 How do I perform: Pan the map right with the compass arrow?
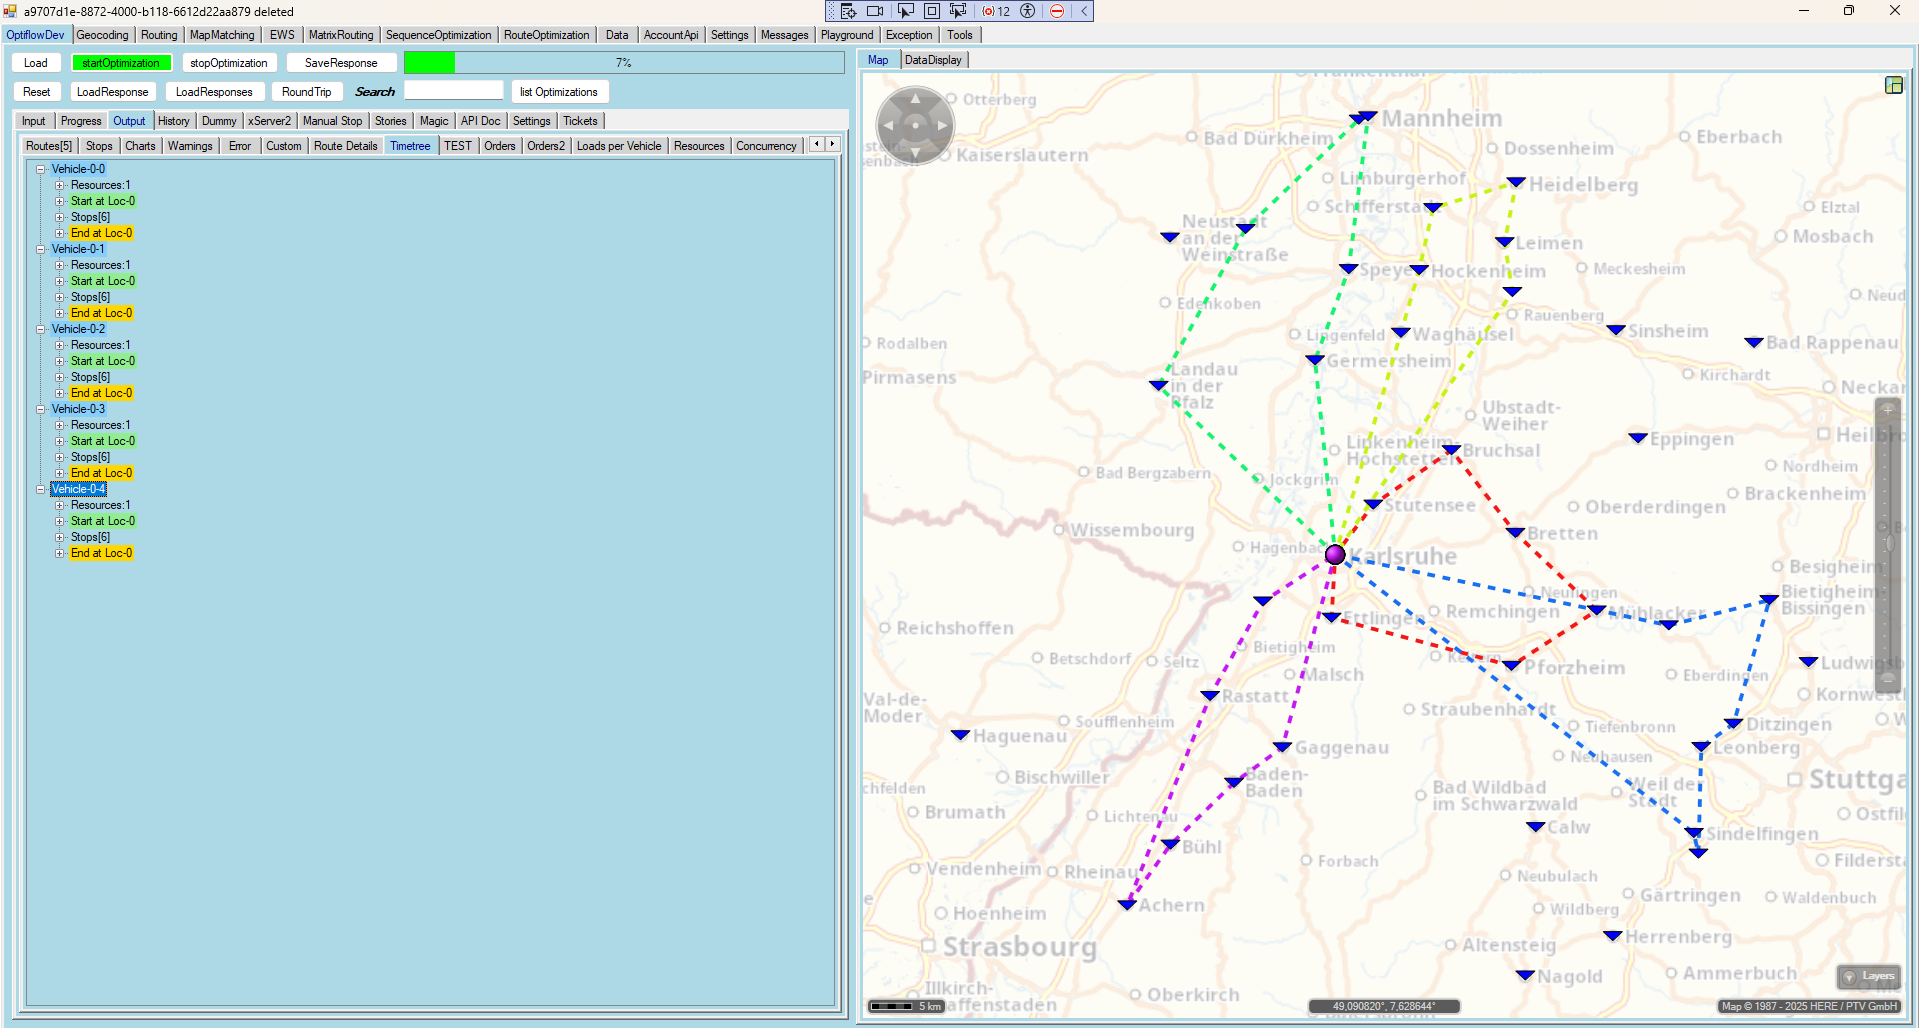coord(942,126)
